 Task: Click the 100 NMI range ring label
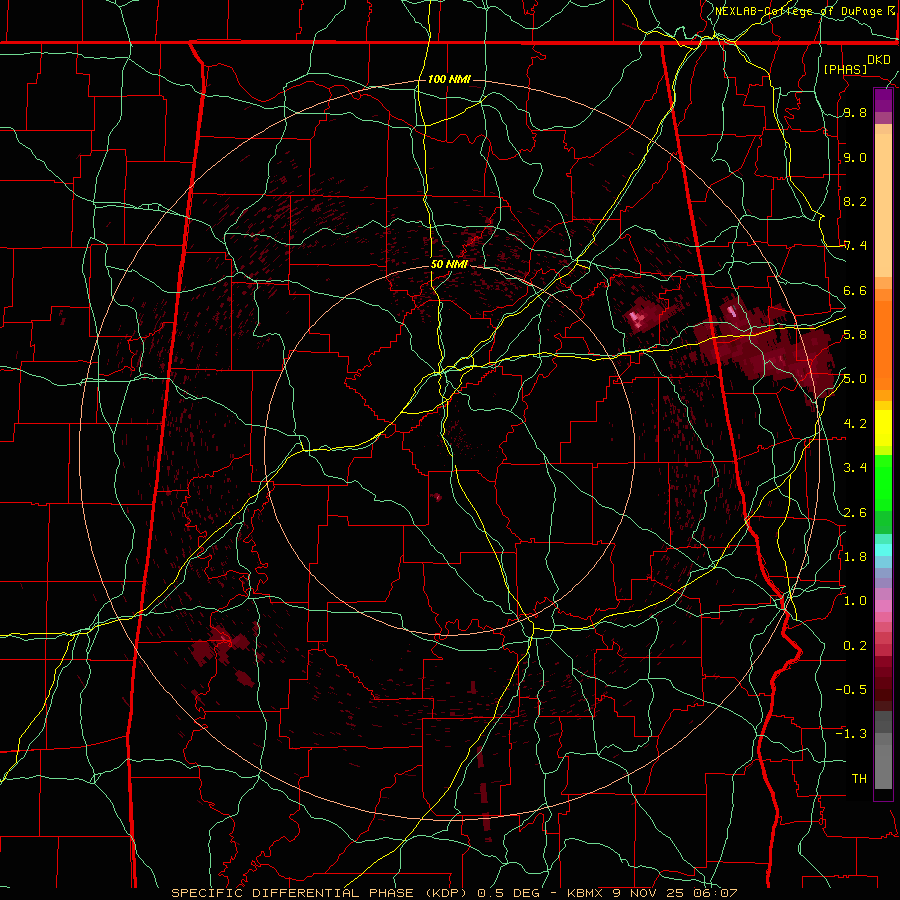[x=449, y=79]
